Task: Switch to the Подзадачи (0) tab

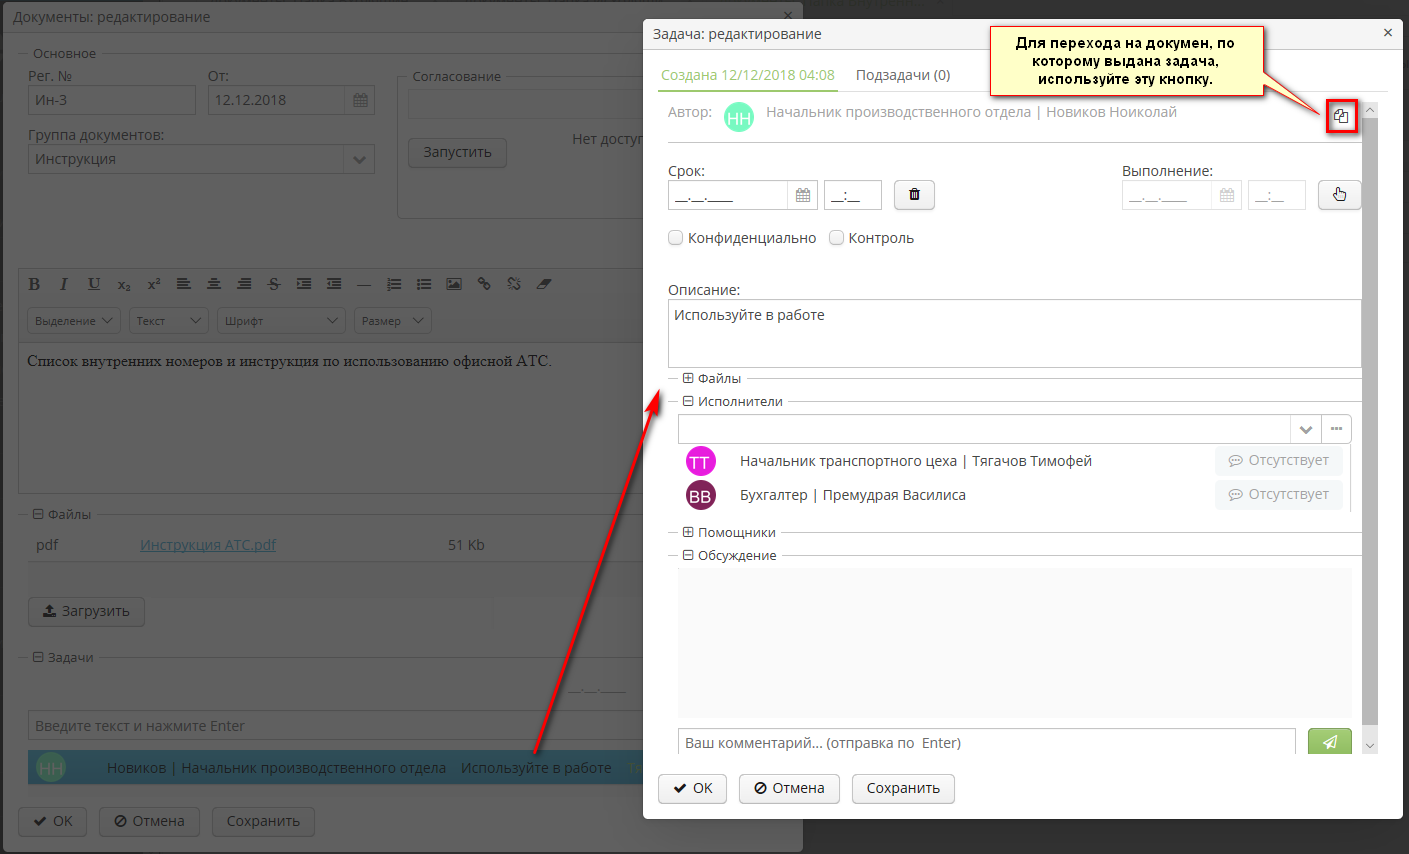Action: coord(902,75)
